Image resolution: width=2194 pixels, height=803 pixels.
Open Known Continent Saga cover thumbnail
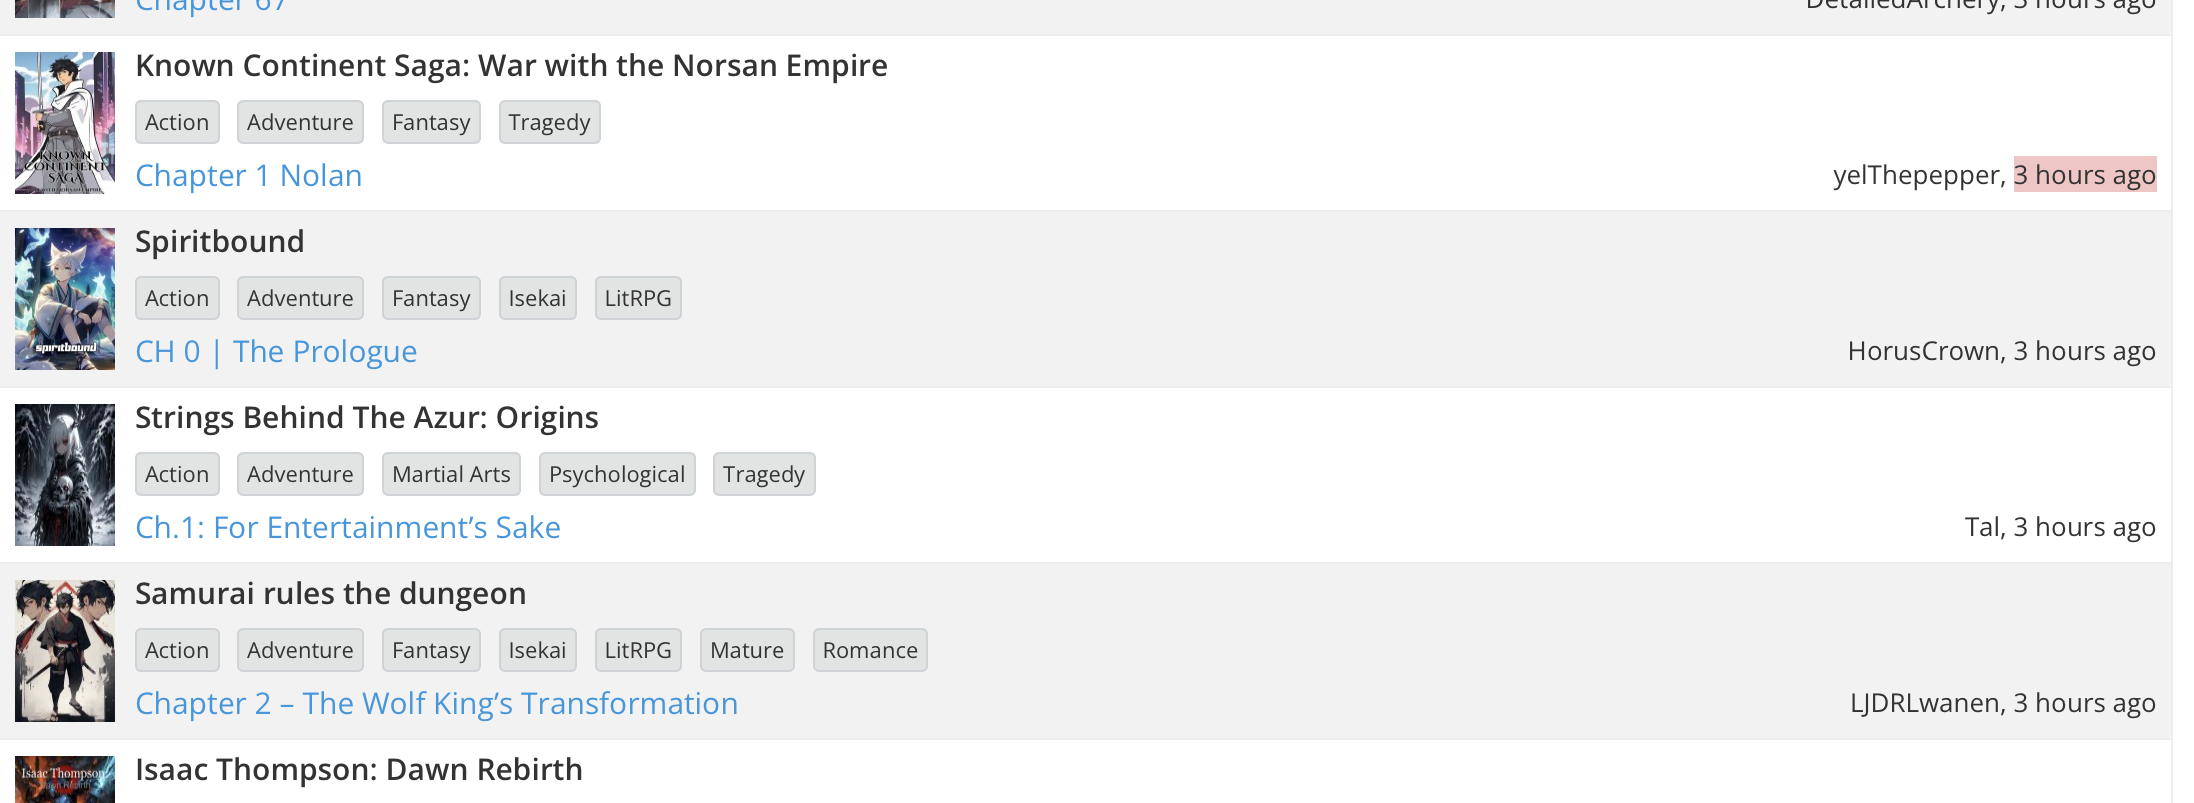coord(65,123)
